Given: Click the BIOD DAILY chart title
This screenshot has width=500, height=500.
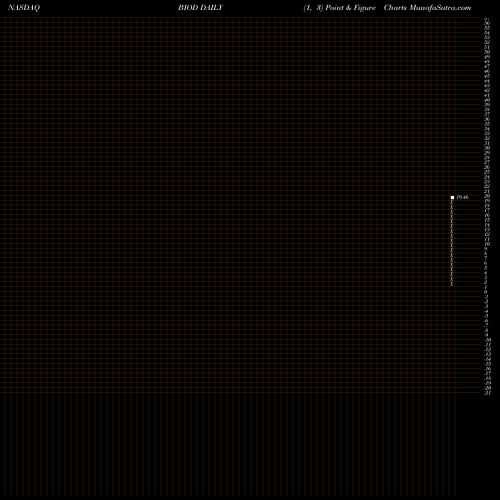Looking at the screenshot, I should point(200,8).
